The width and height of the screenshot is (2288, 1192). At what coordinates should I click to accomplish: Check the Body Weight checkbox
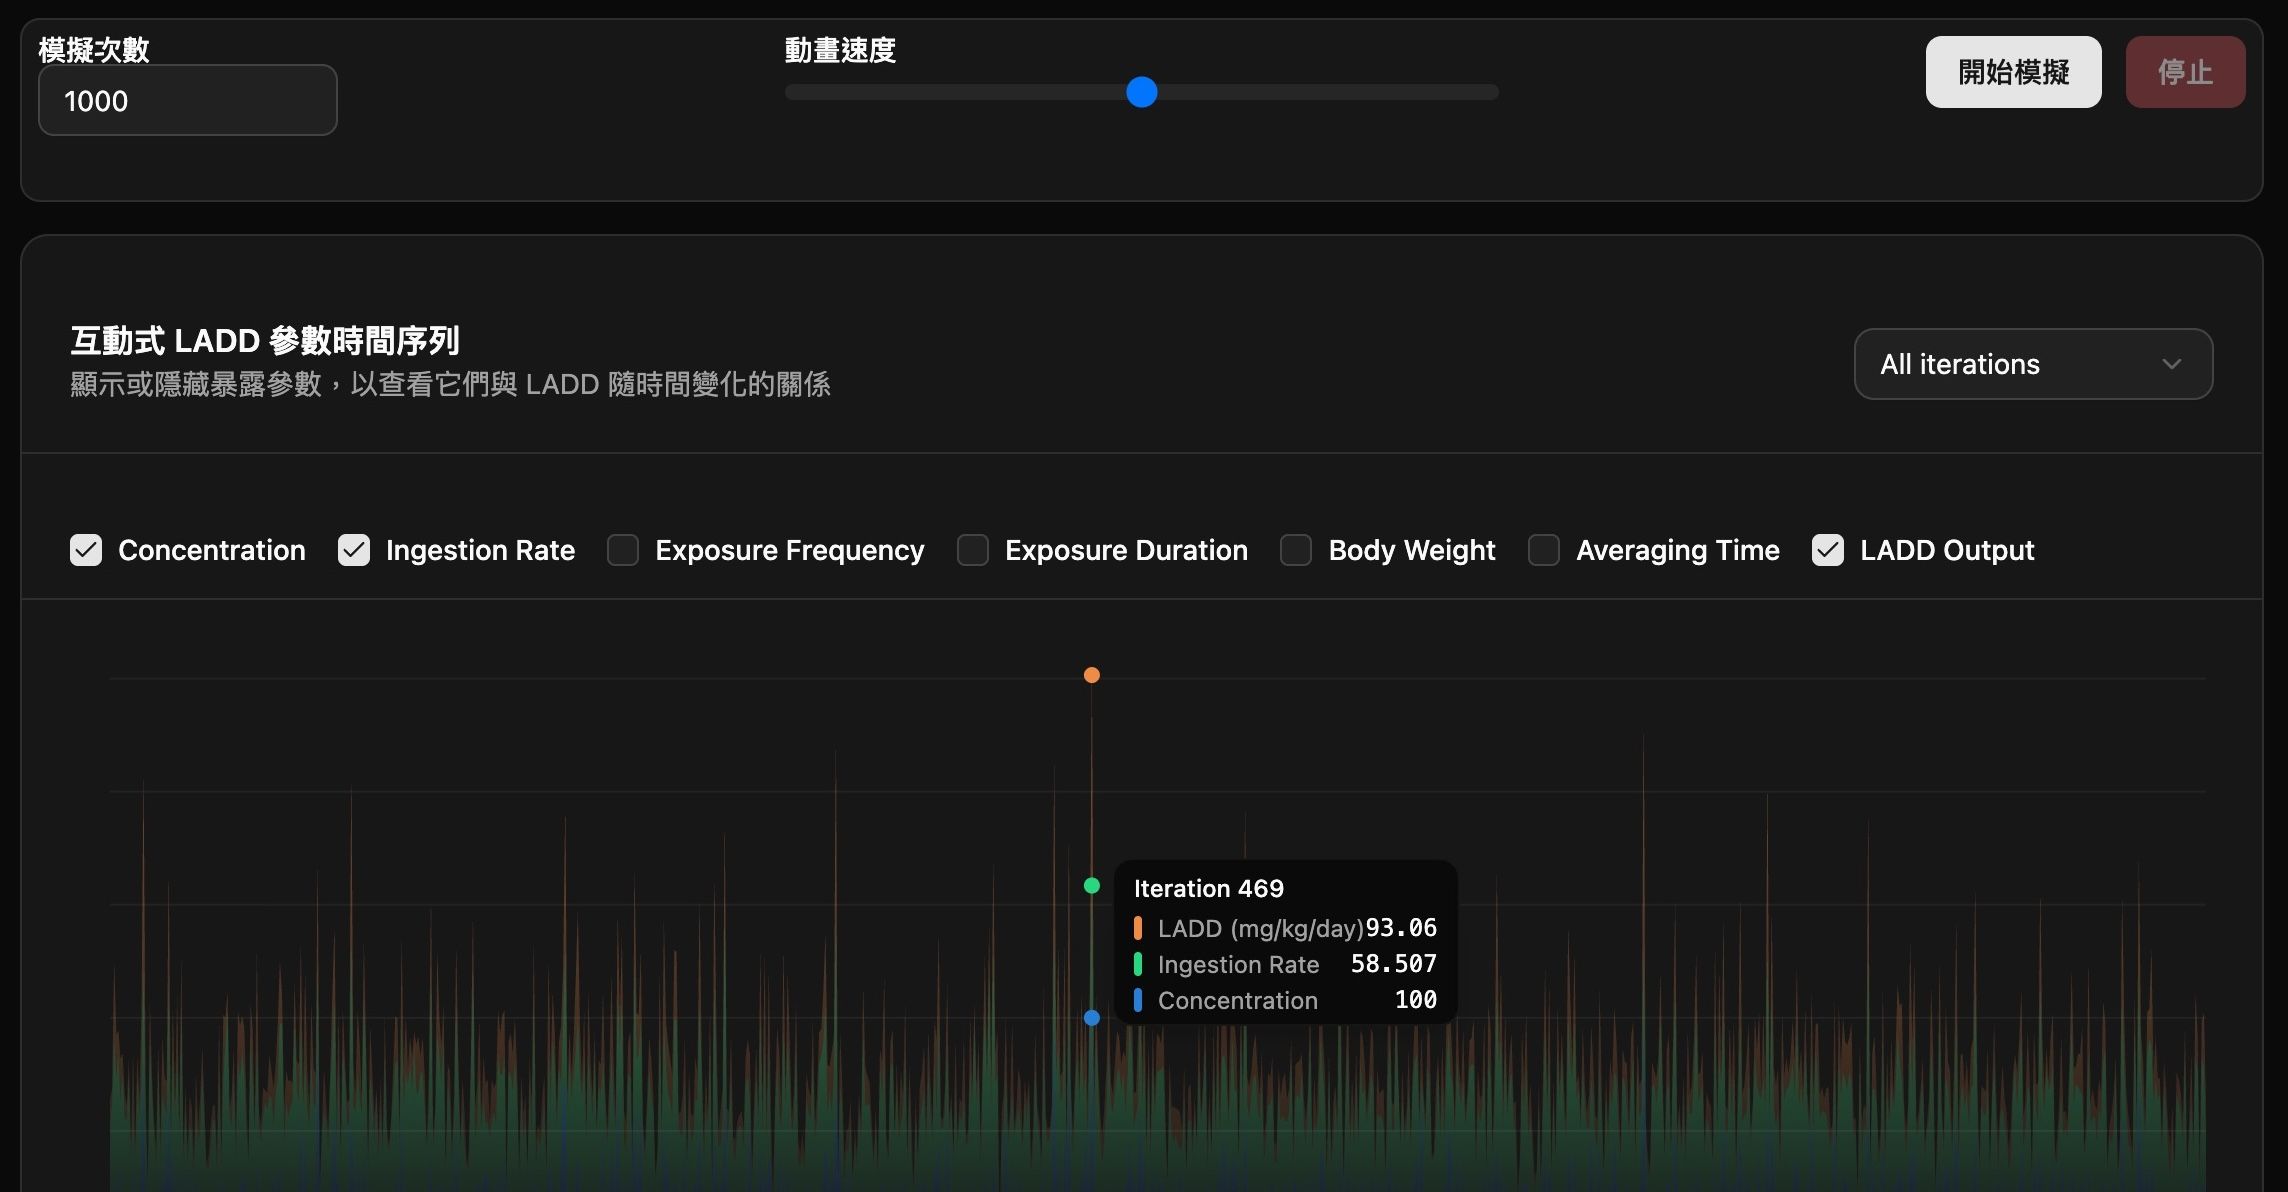coord(1296,550)
